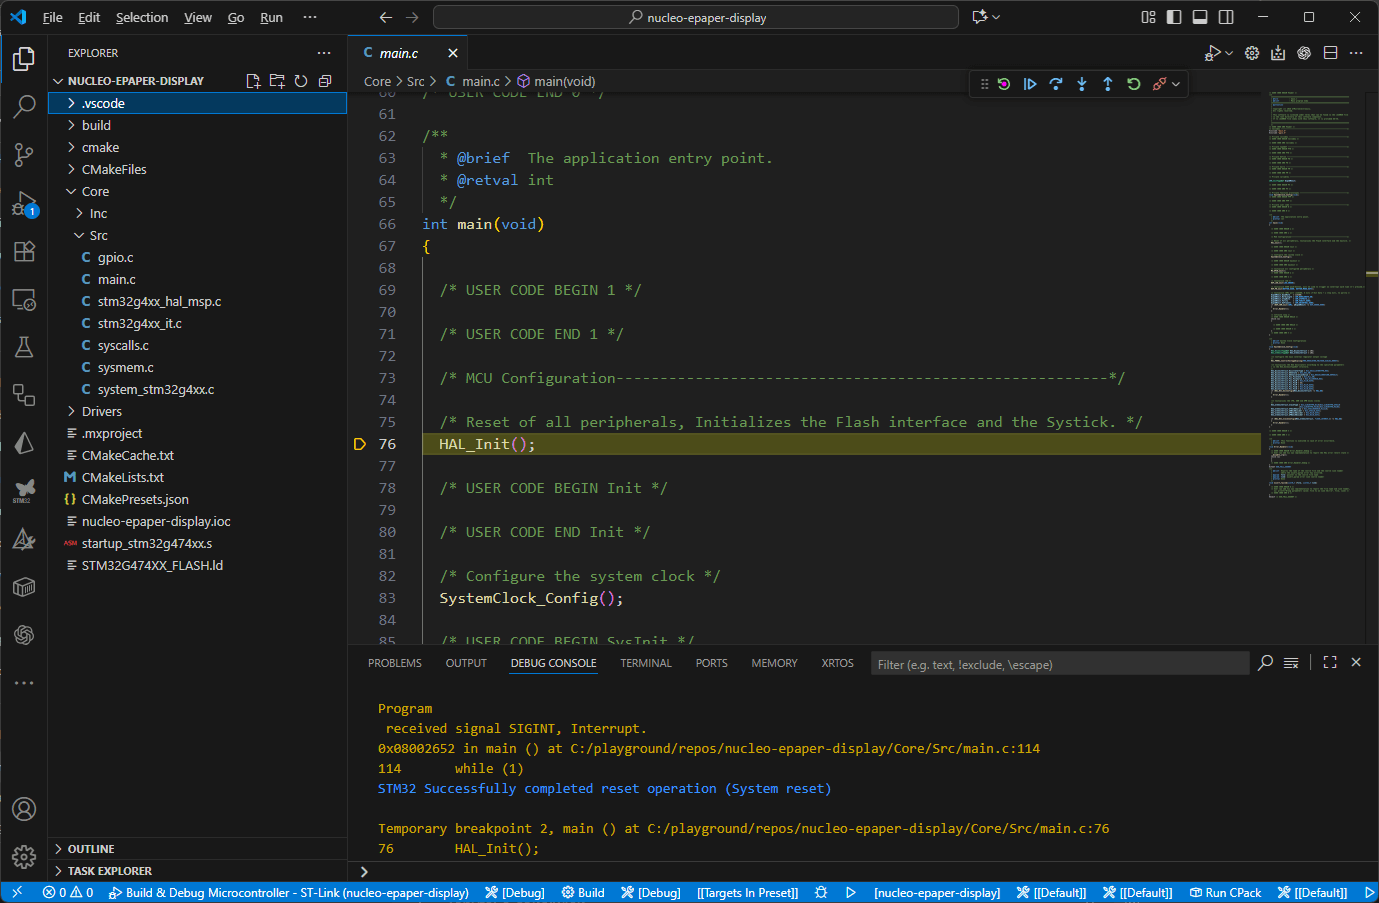
Task: Open the Selection menu
Action: [142, 17]
